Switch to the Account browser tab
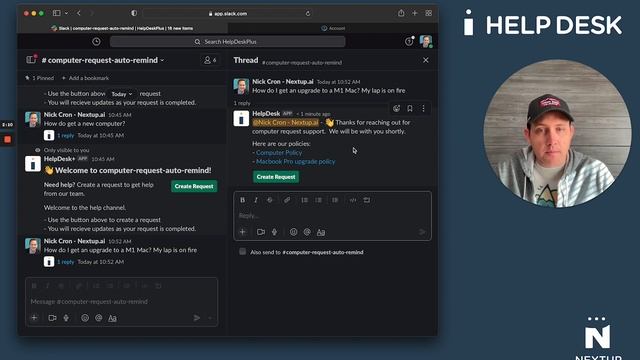Screen dimensions: 640x360 tap(333, 28)
